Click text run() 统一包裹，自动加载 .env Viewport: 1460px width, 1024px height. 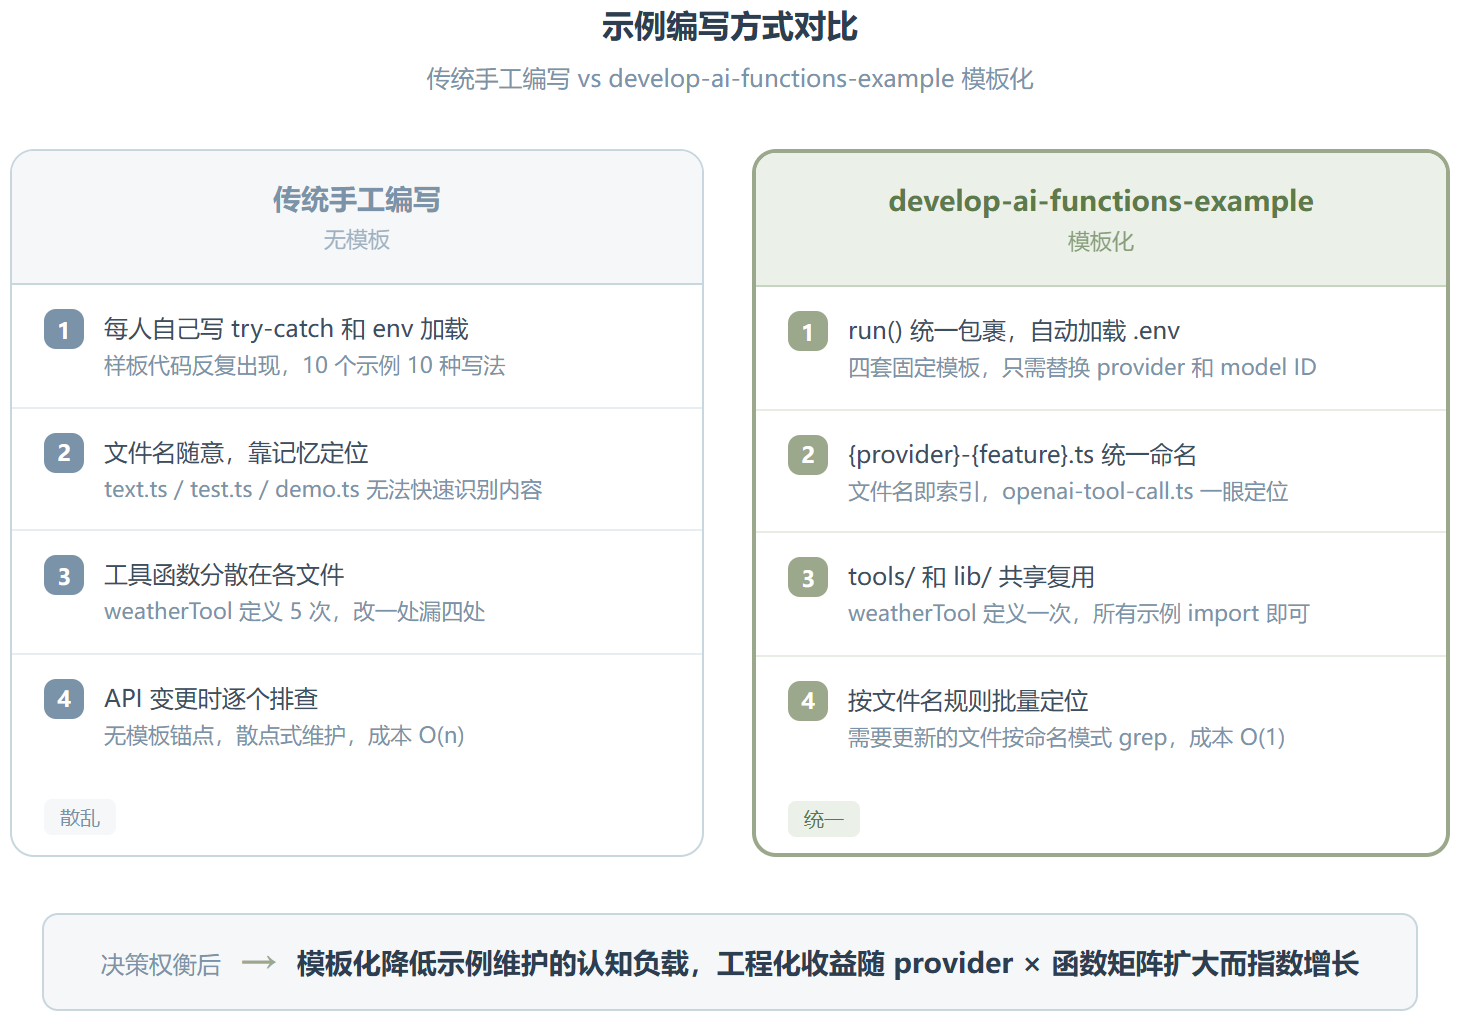[1014, 331]
